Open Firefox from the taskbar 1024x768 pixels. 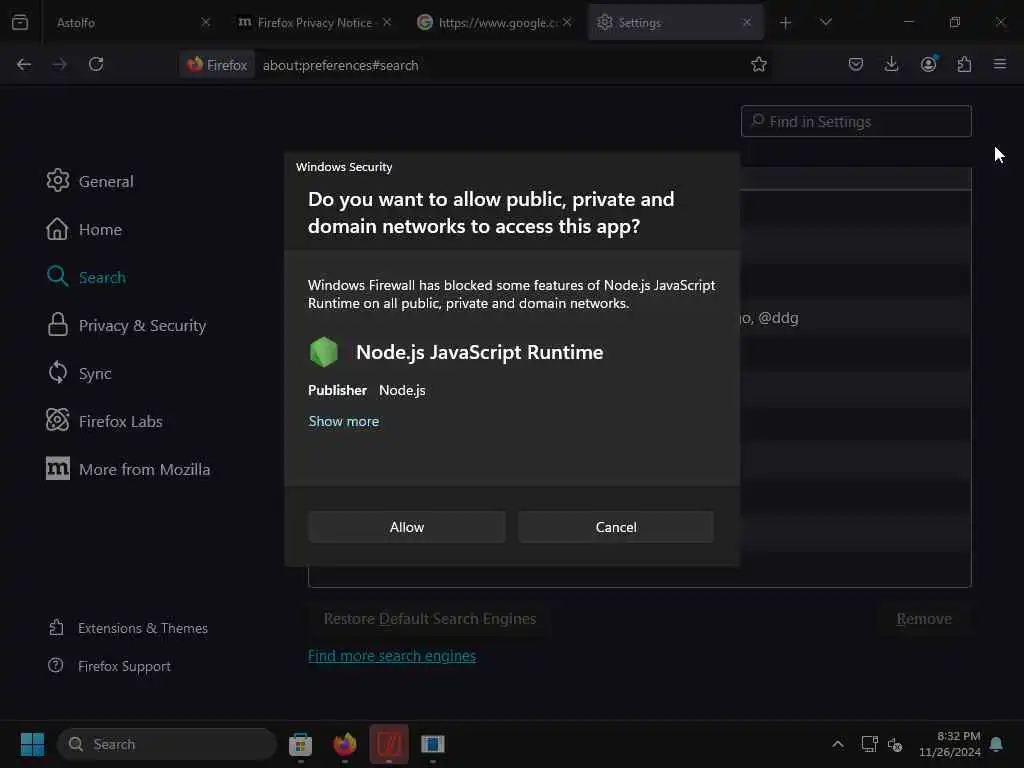(345, 744)
